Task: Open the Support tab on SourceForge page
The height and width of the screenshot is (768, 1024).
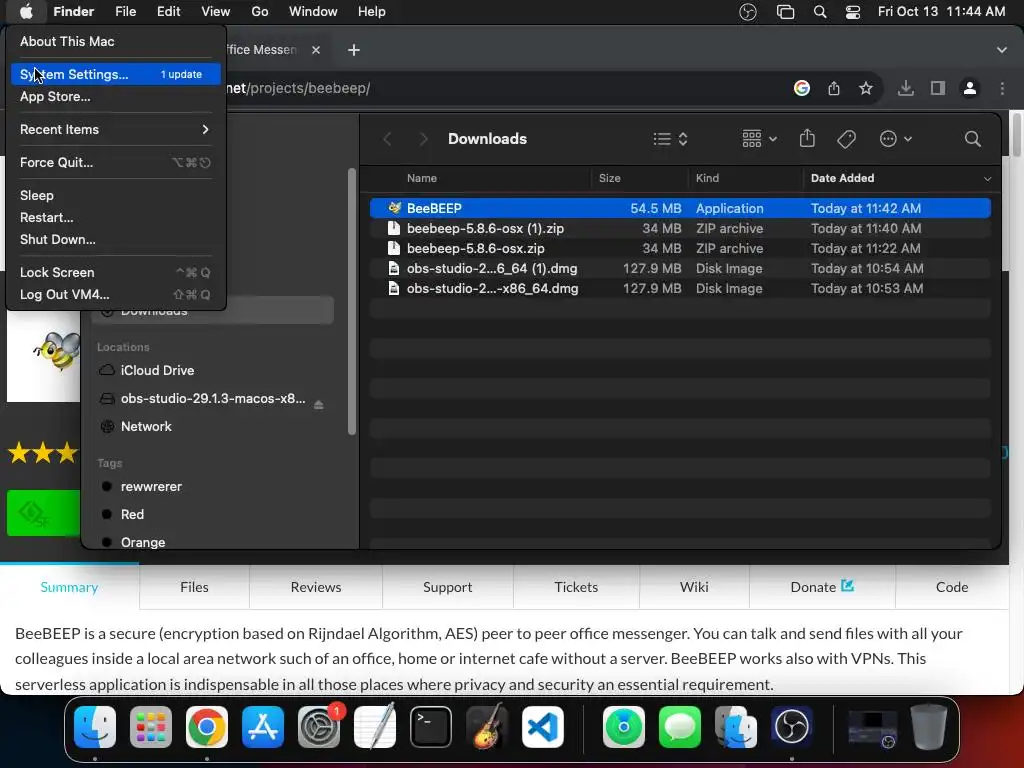Action: click(x=447, y=587)
